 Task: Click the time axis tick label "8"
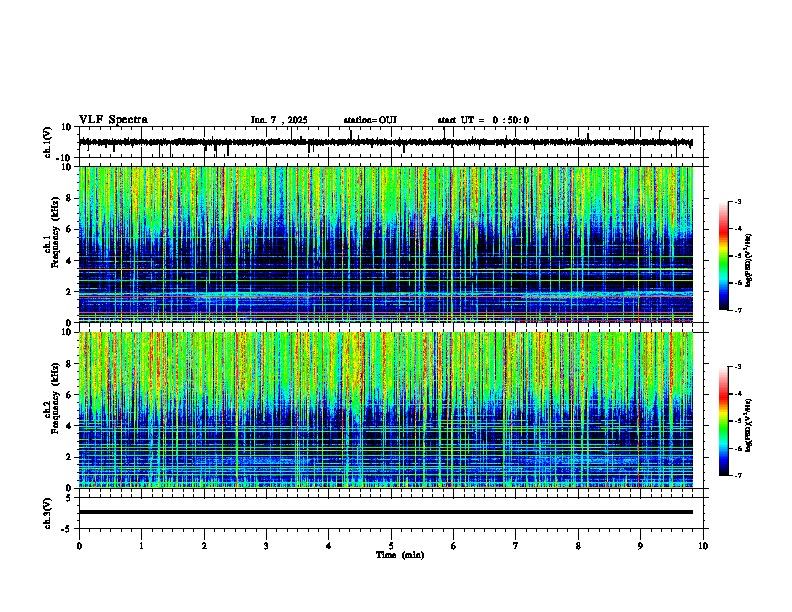click(x=578, y=546)
